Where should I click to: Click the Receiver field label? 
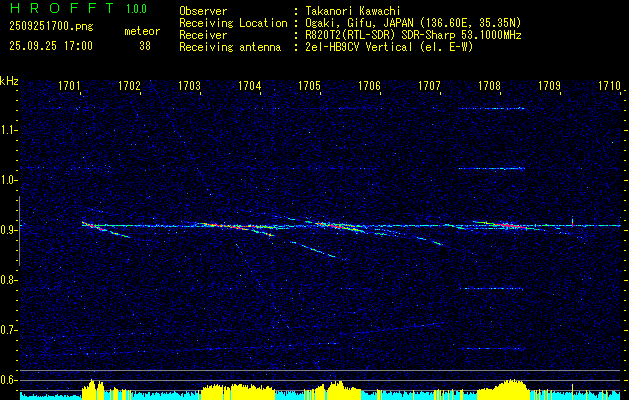(203, 35)
